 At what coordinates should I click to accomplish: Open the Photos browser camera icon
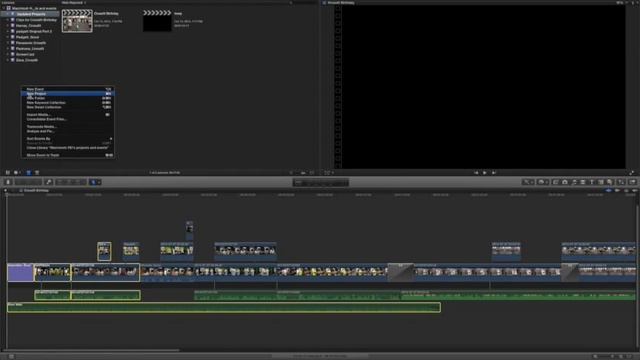[x=565, y=182]
